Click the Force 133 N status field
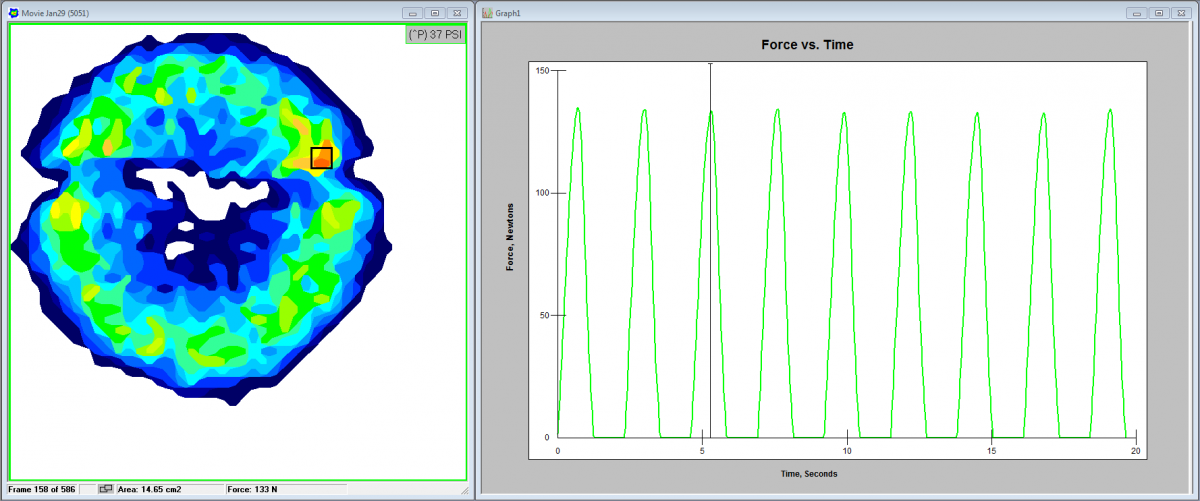1200x501 pixels. (251, 489)
